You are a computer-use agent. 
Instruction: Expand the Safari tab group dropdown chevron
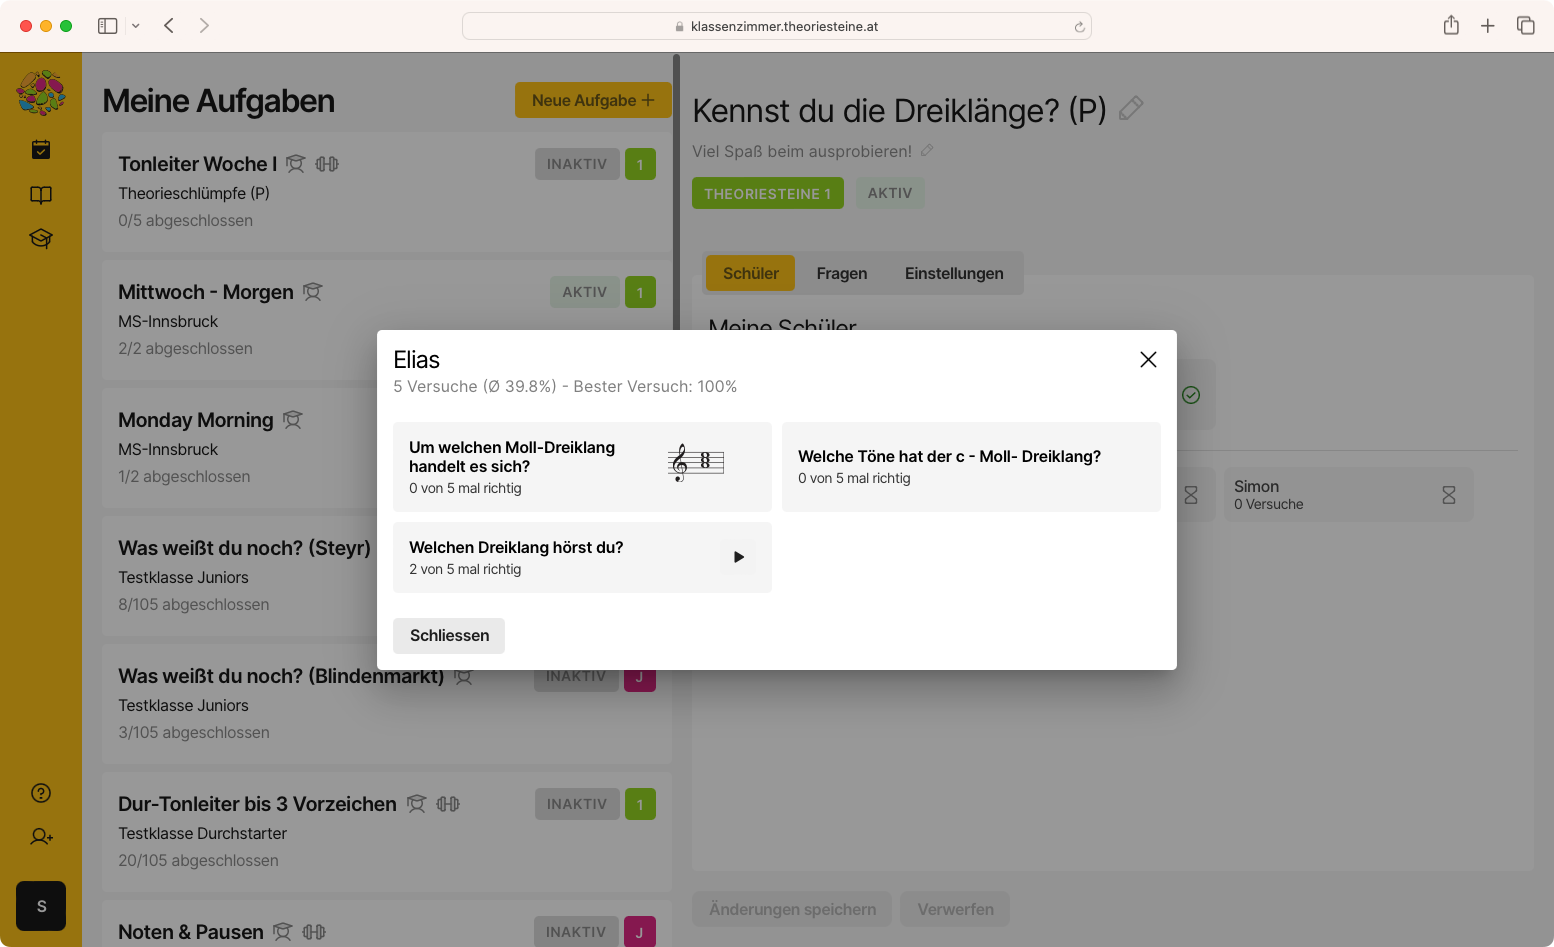point(136,26)
